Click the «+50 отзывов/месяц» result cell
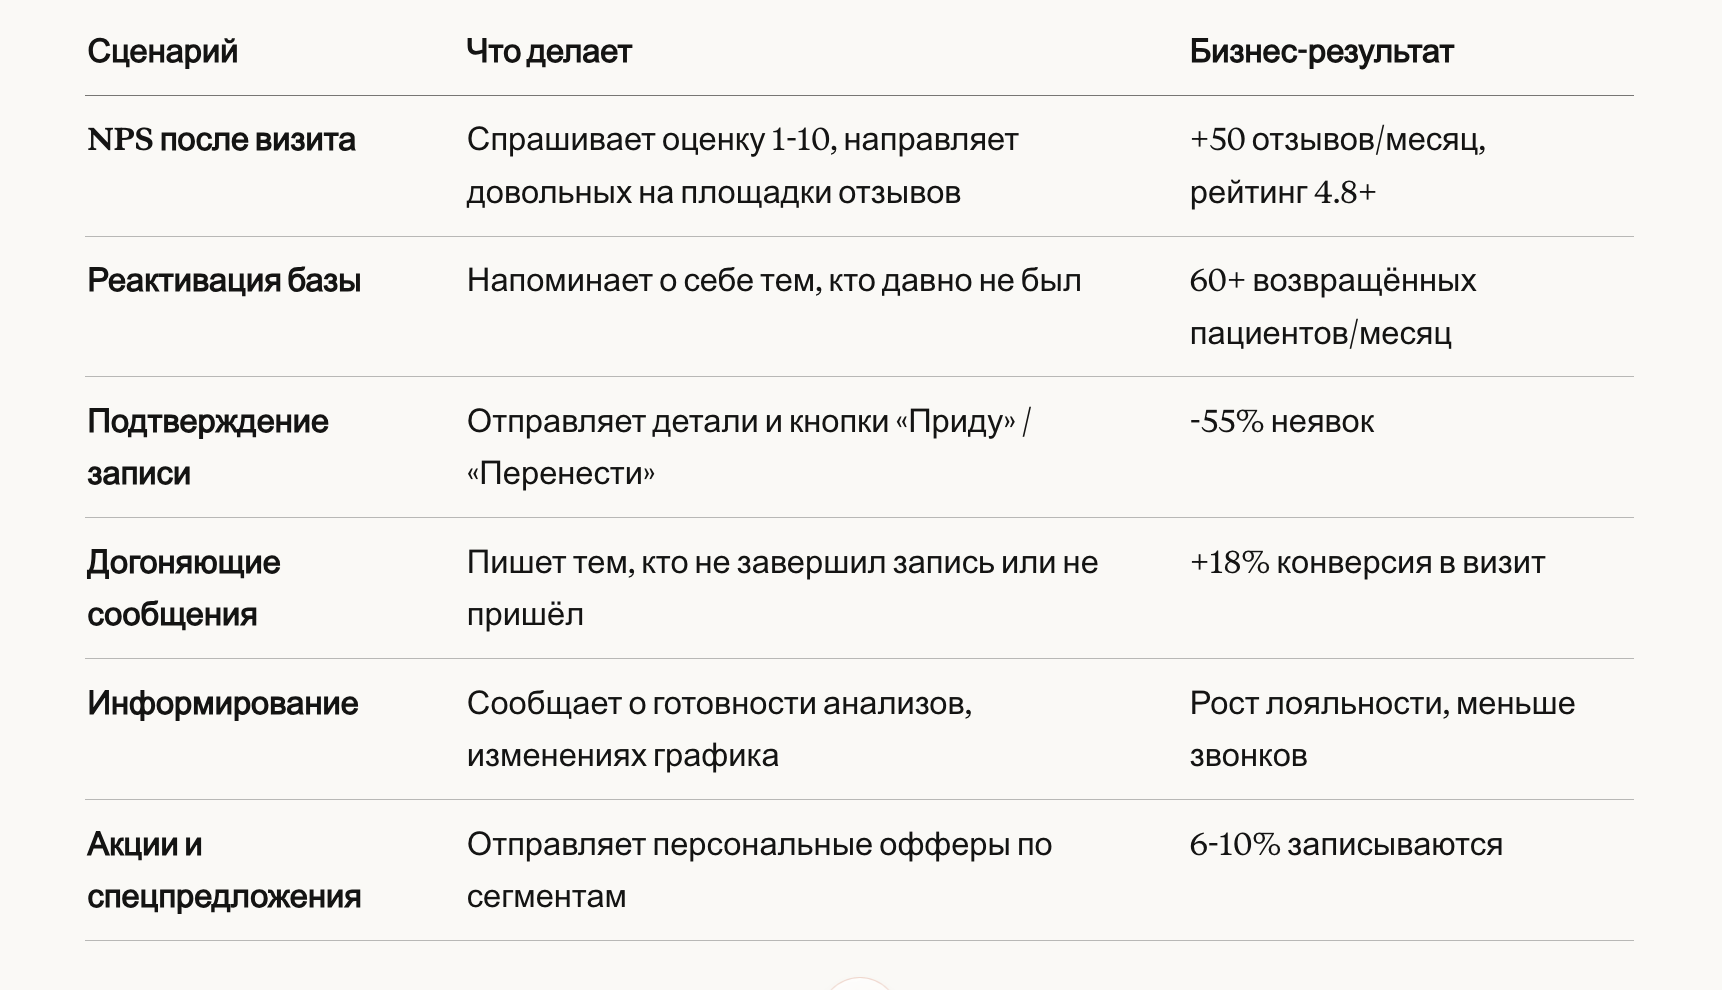The width and height of the screenshot is (1722, 990). 1337,166
